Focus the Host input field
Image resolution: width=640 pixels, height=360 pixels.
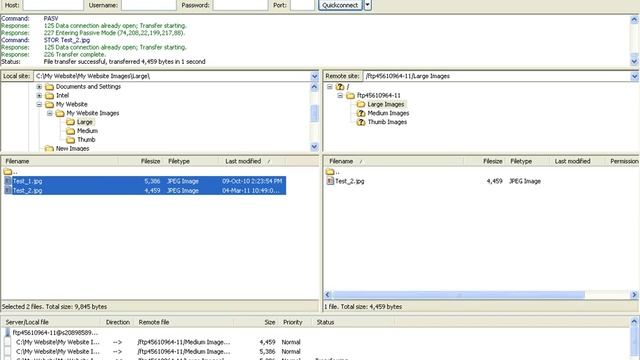click(53, 5)
